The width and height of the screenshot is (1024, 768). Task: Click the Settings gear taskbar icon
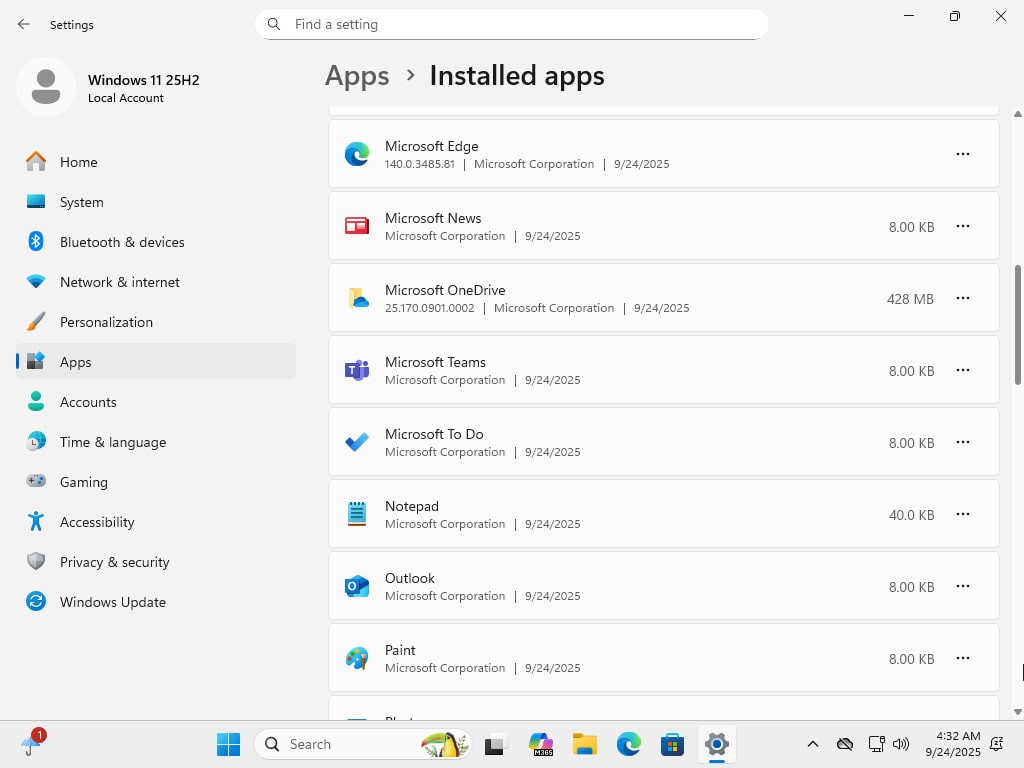(x=716, y=744)
